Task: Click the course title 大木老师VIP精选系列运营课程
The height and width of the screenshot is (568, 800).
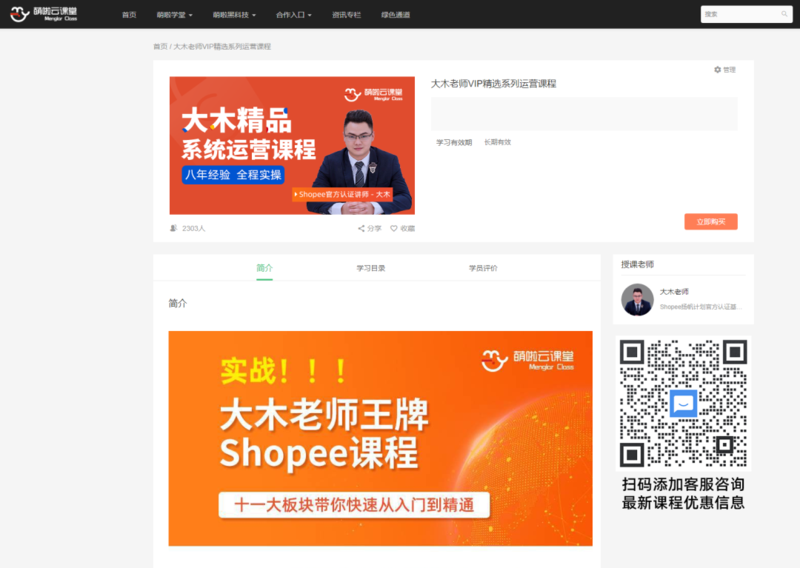Action: [x=493, y=84]
